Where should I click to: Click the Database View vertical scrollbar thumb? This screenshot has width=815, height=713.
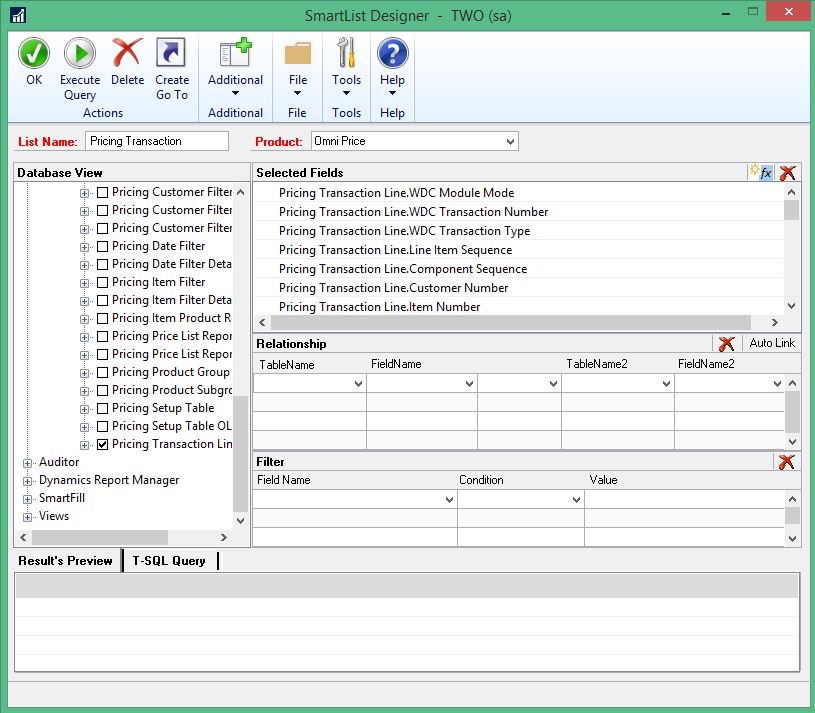click(240, 453)
